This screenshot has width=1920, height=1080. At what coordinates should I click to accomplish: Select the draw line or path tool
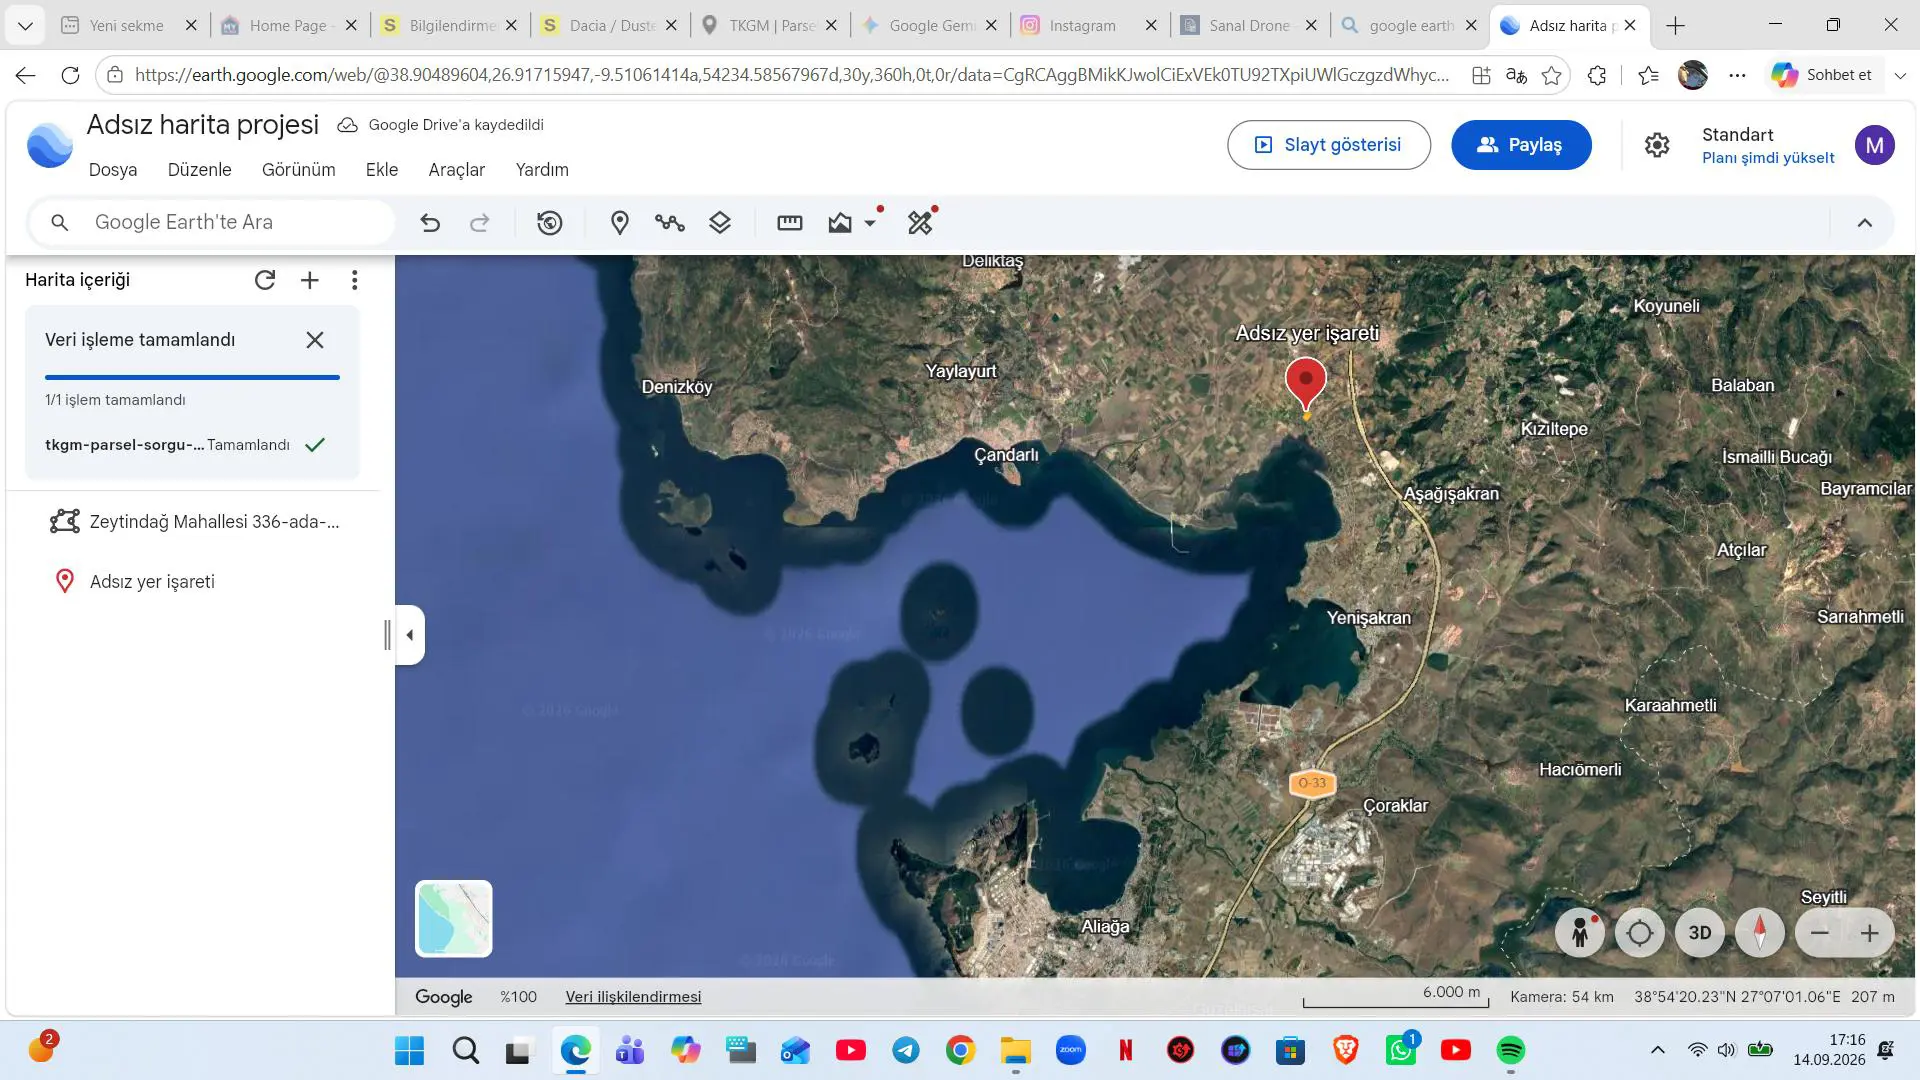coord(670,223)
